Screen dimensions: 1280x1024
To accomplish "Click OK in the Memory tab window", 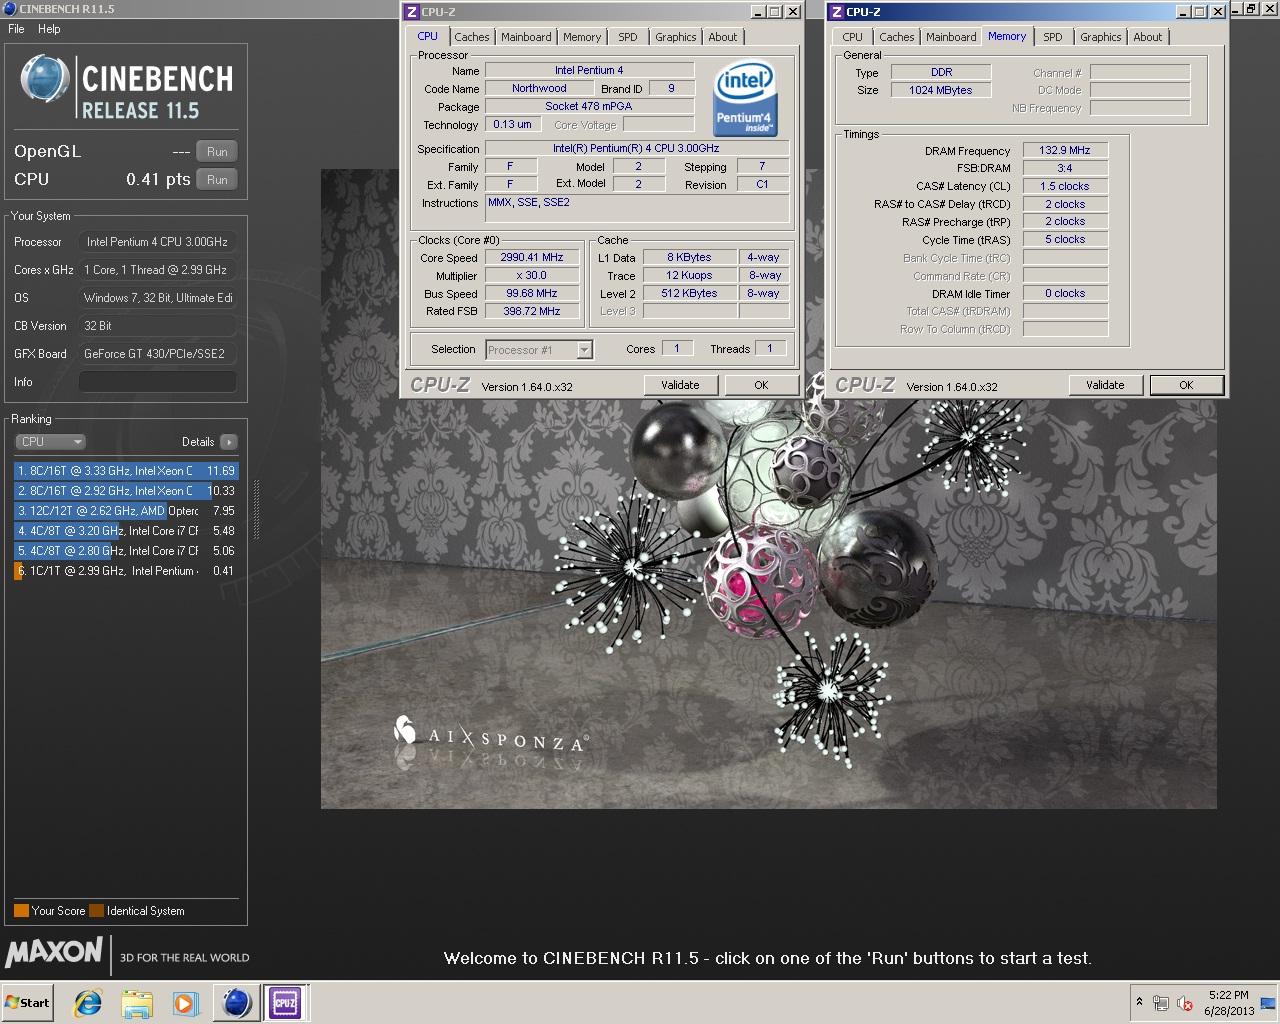I will (x=1186, y=385).
